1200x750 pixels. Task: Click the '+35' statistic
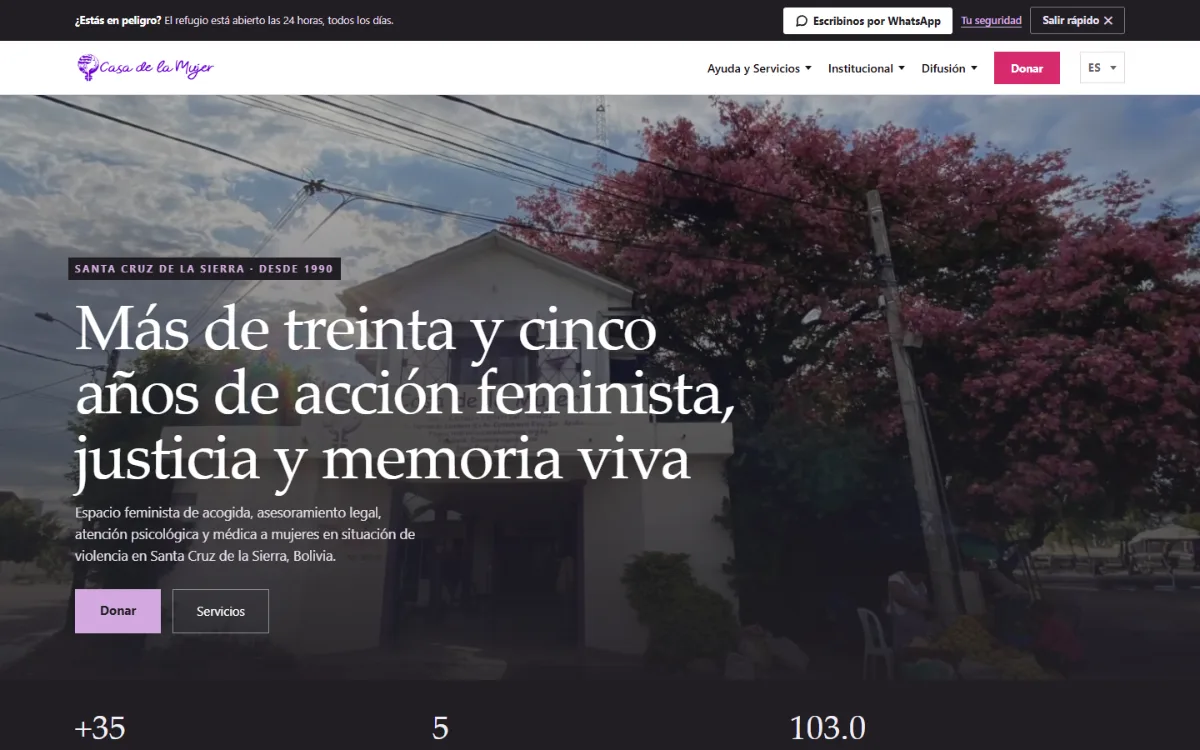point(100,728)
